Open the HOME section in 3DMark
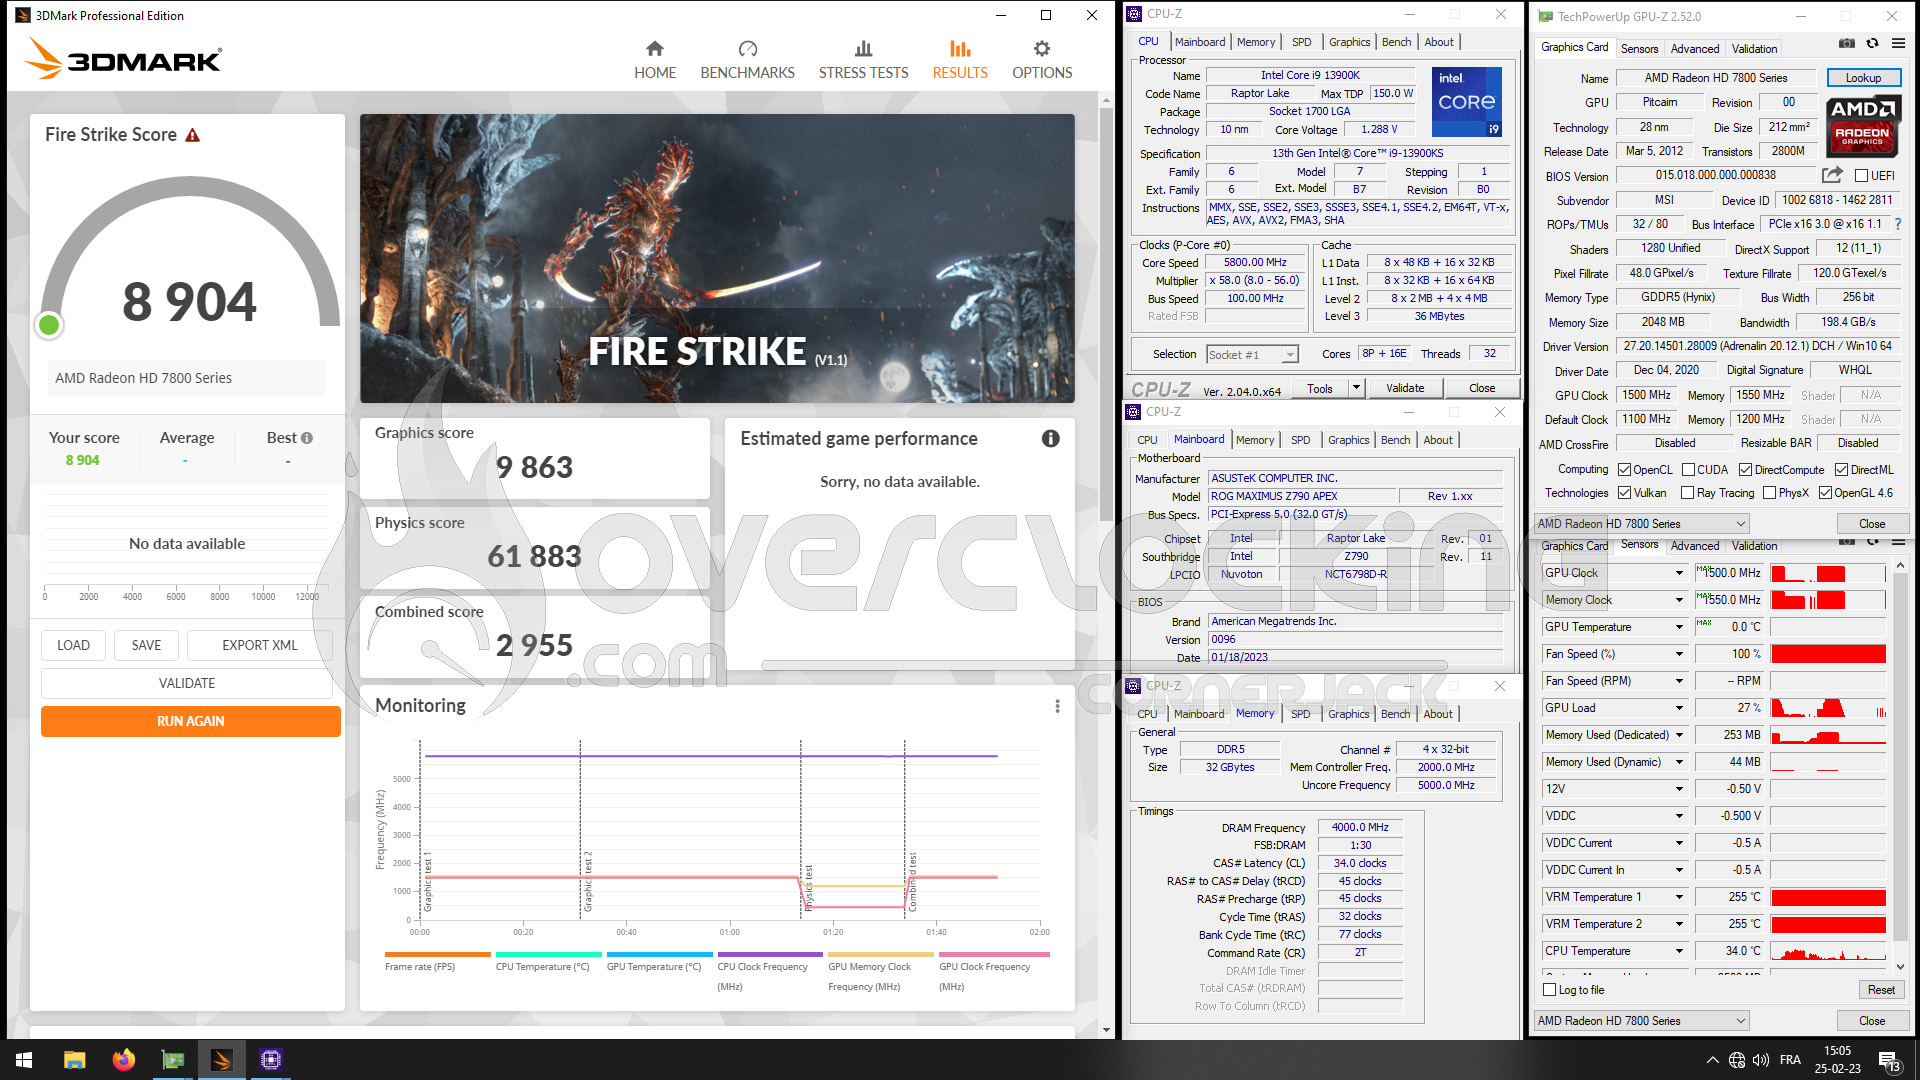Screen dimensions: 1920x1080 [655, 60]
